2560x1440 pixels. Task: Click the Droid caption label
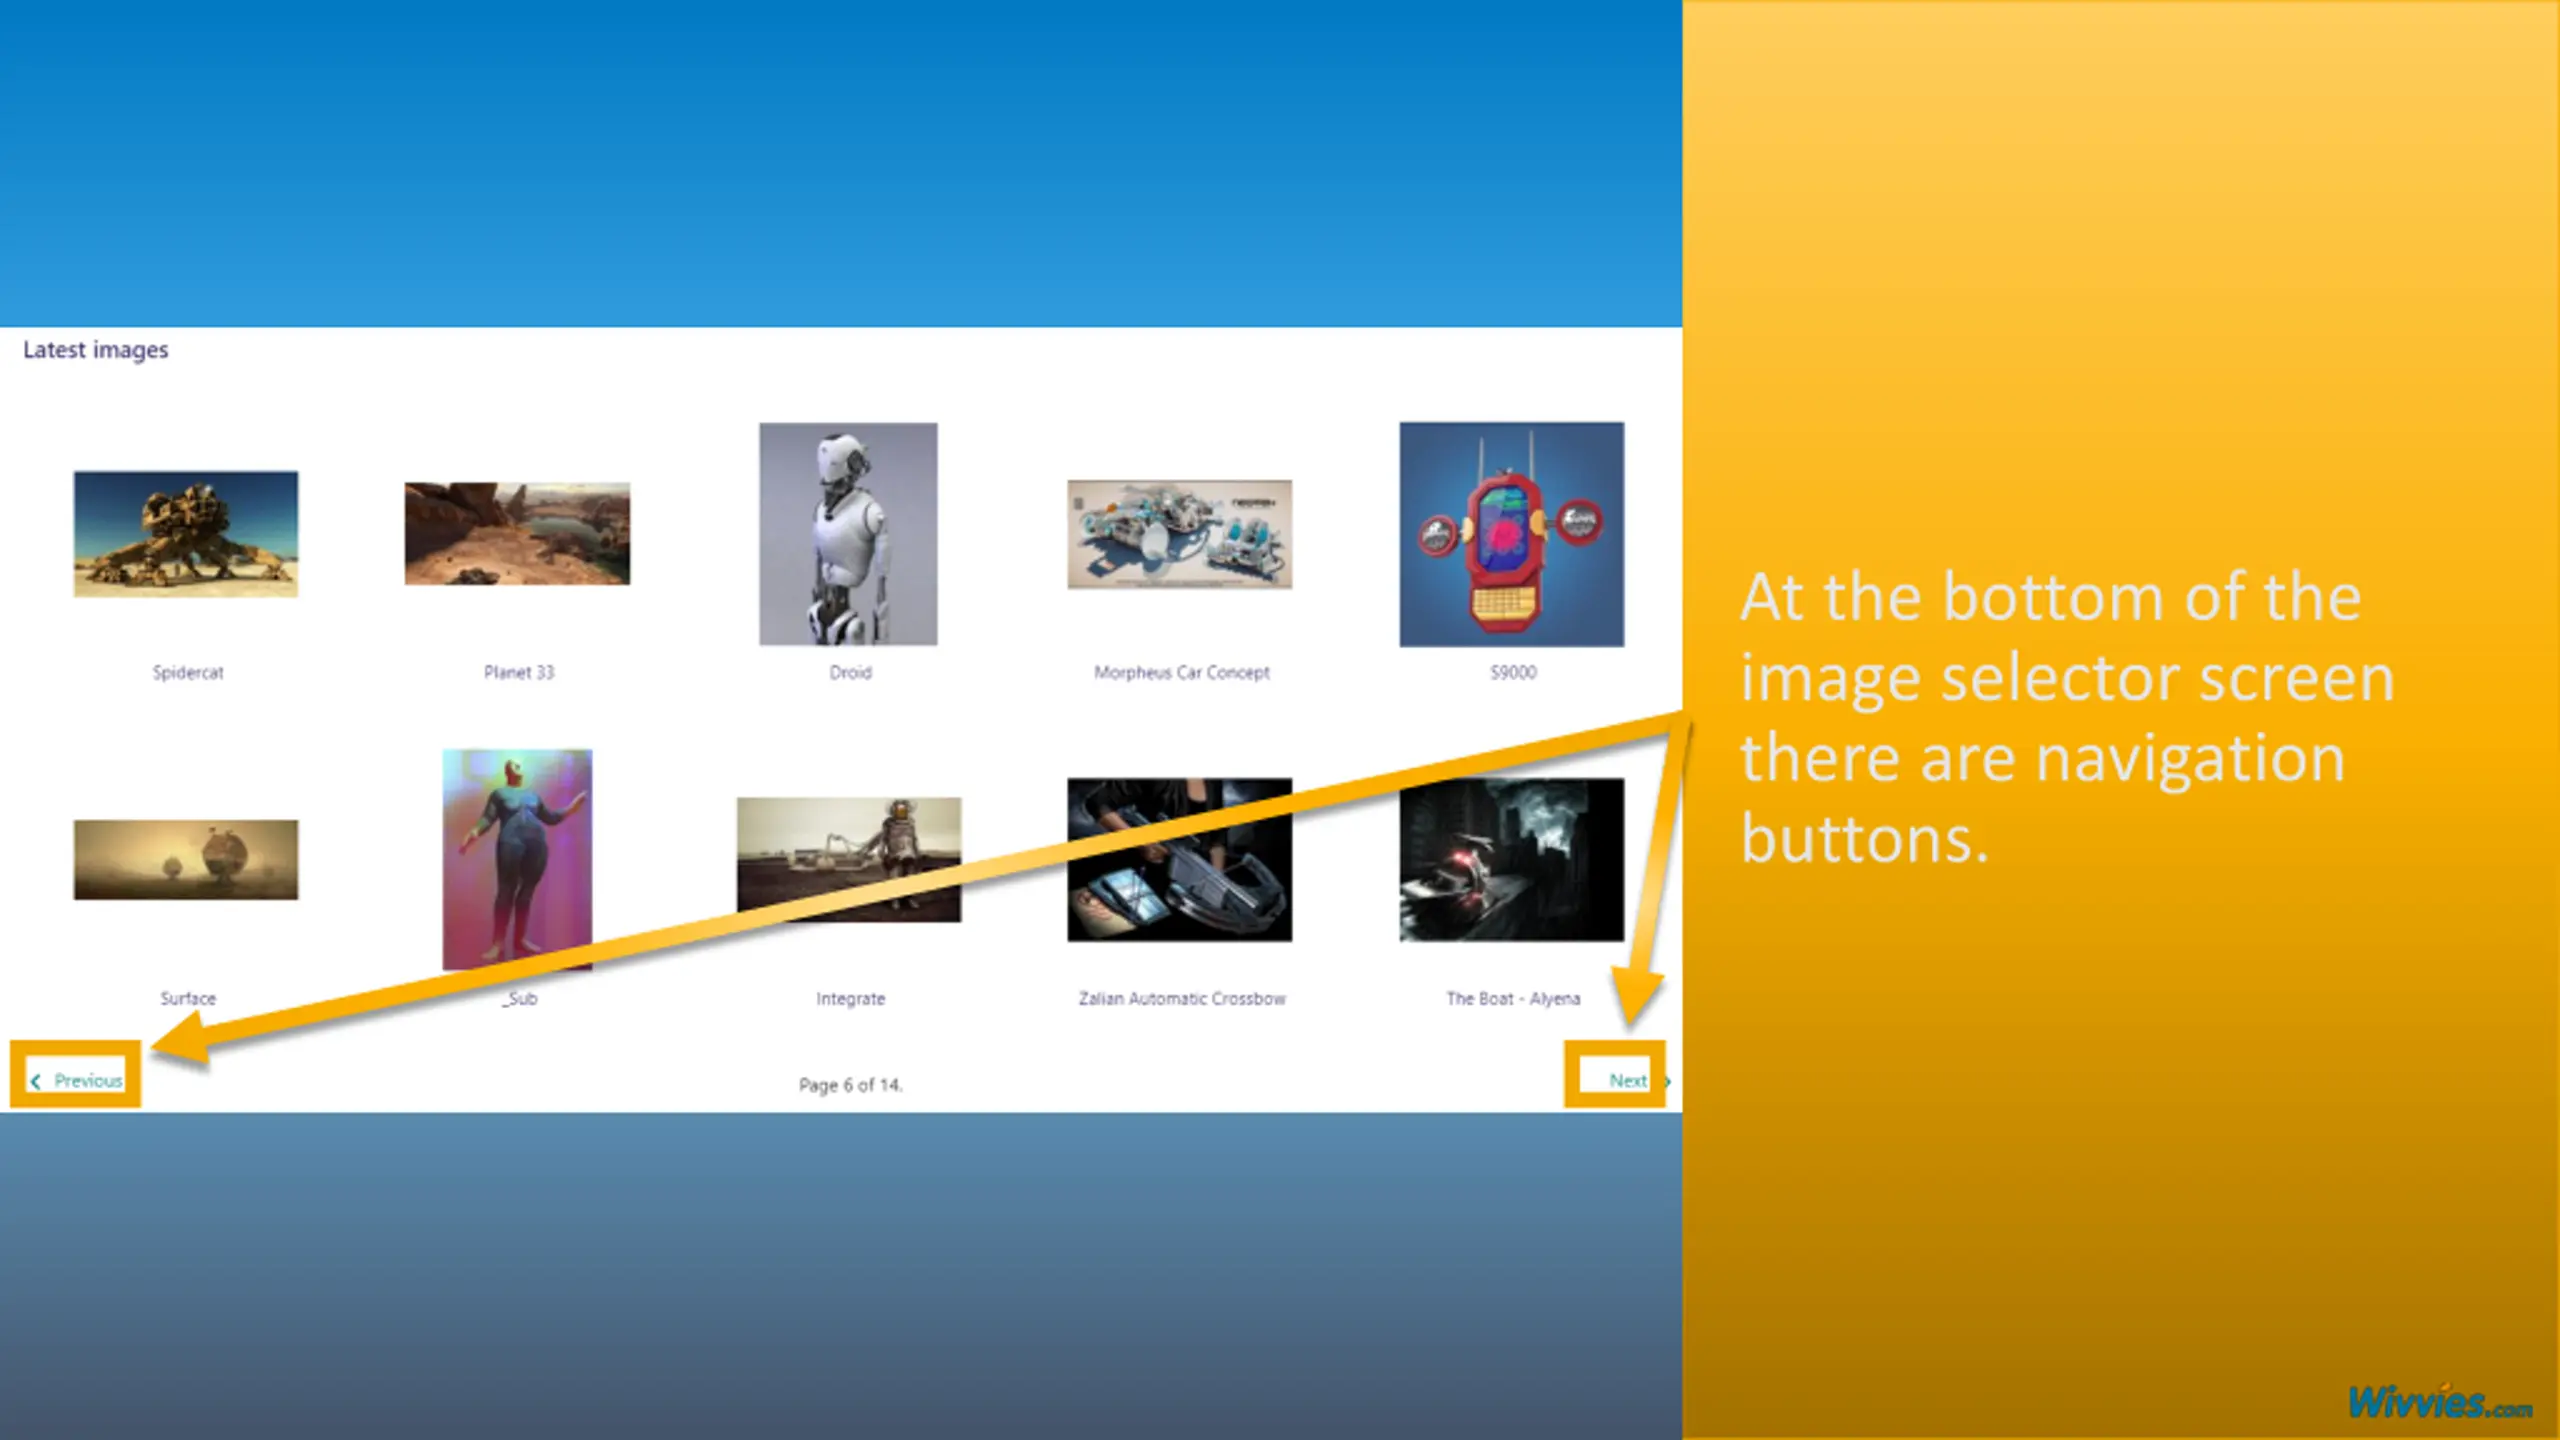(x=850, y=672)
